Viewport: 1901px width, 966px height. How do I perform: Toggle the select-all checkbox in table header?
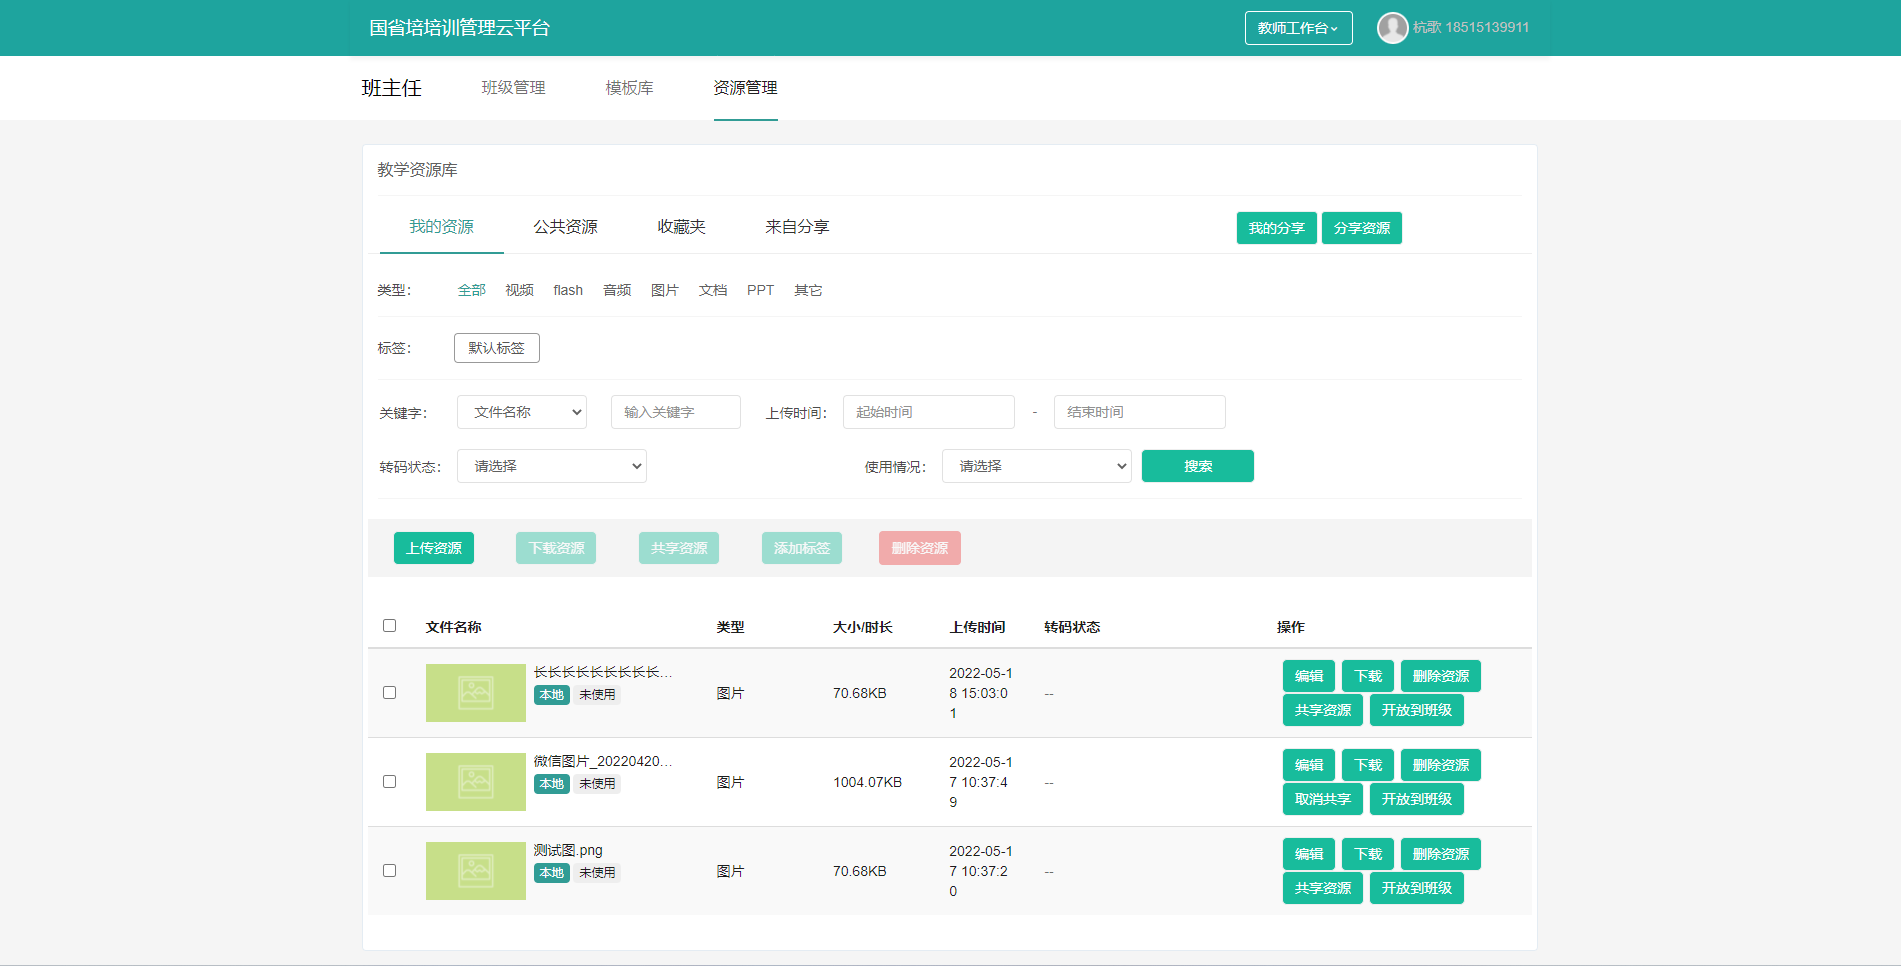pos(390,626)
